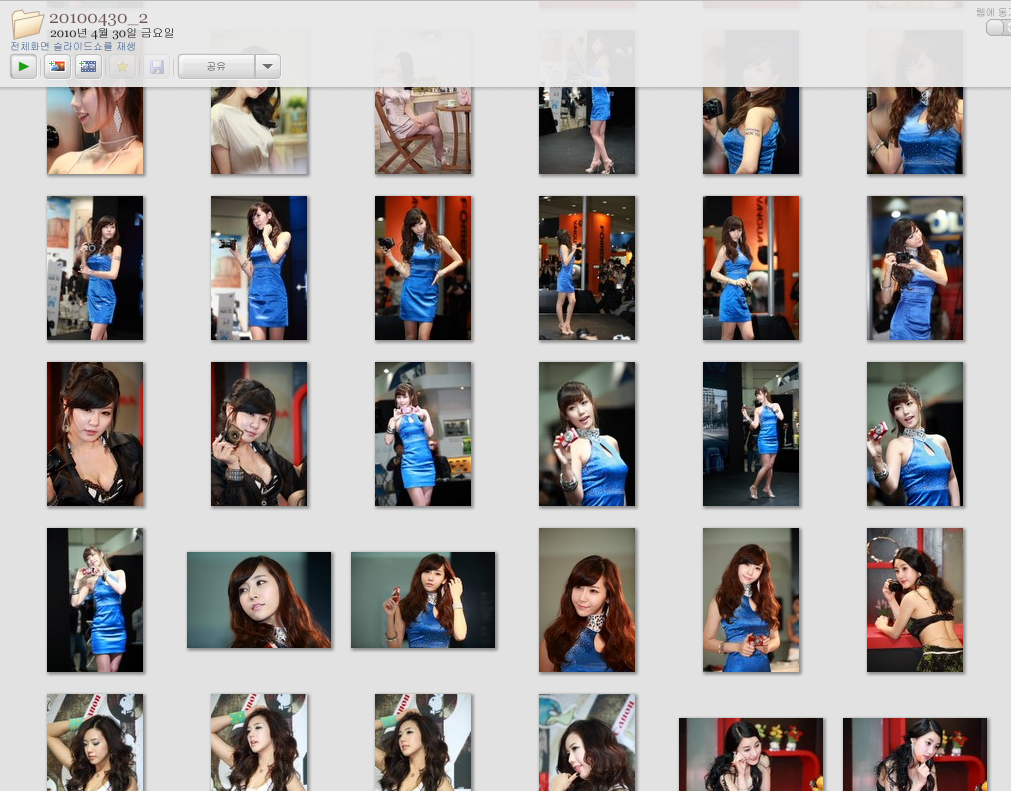Select the photo with bird graphic background
The height and width of the screenshot is (791, 1011).
(x=587, y=743)
